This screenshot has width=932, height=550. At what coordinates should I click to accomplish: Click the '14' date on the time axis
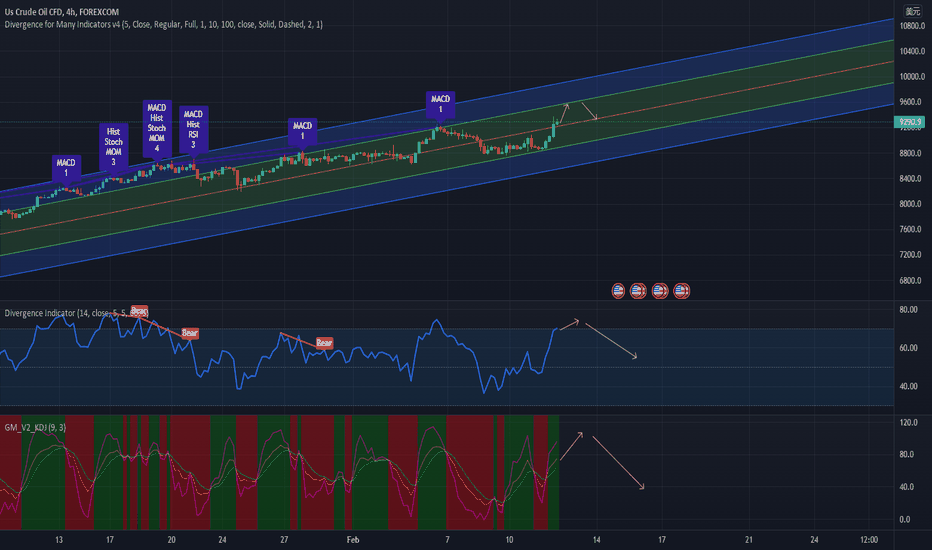pos(596,540)
